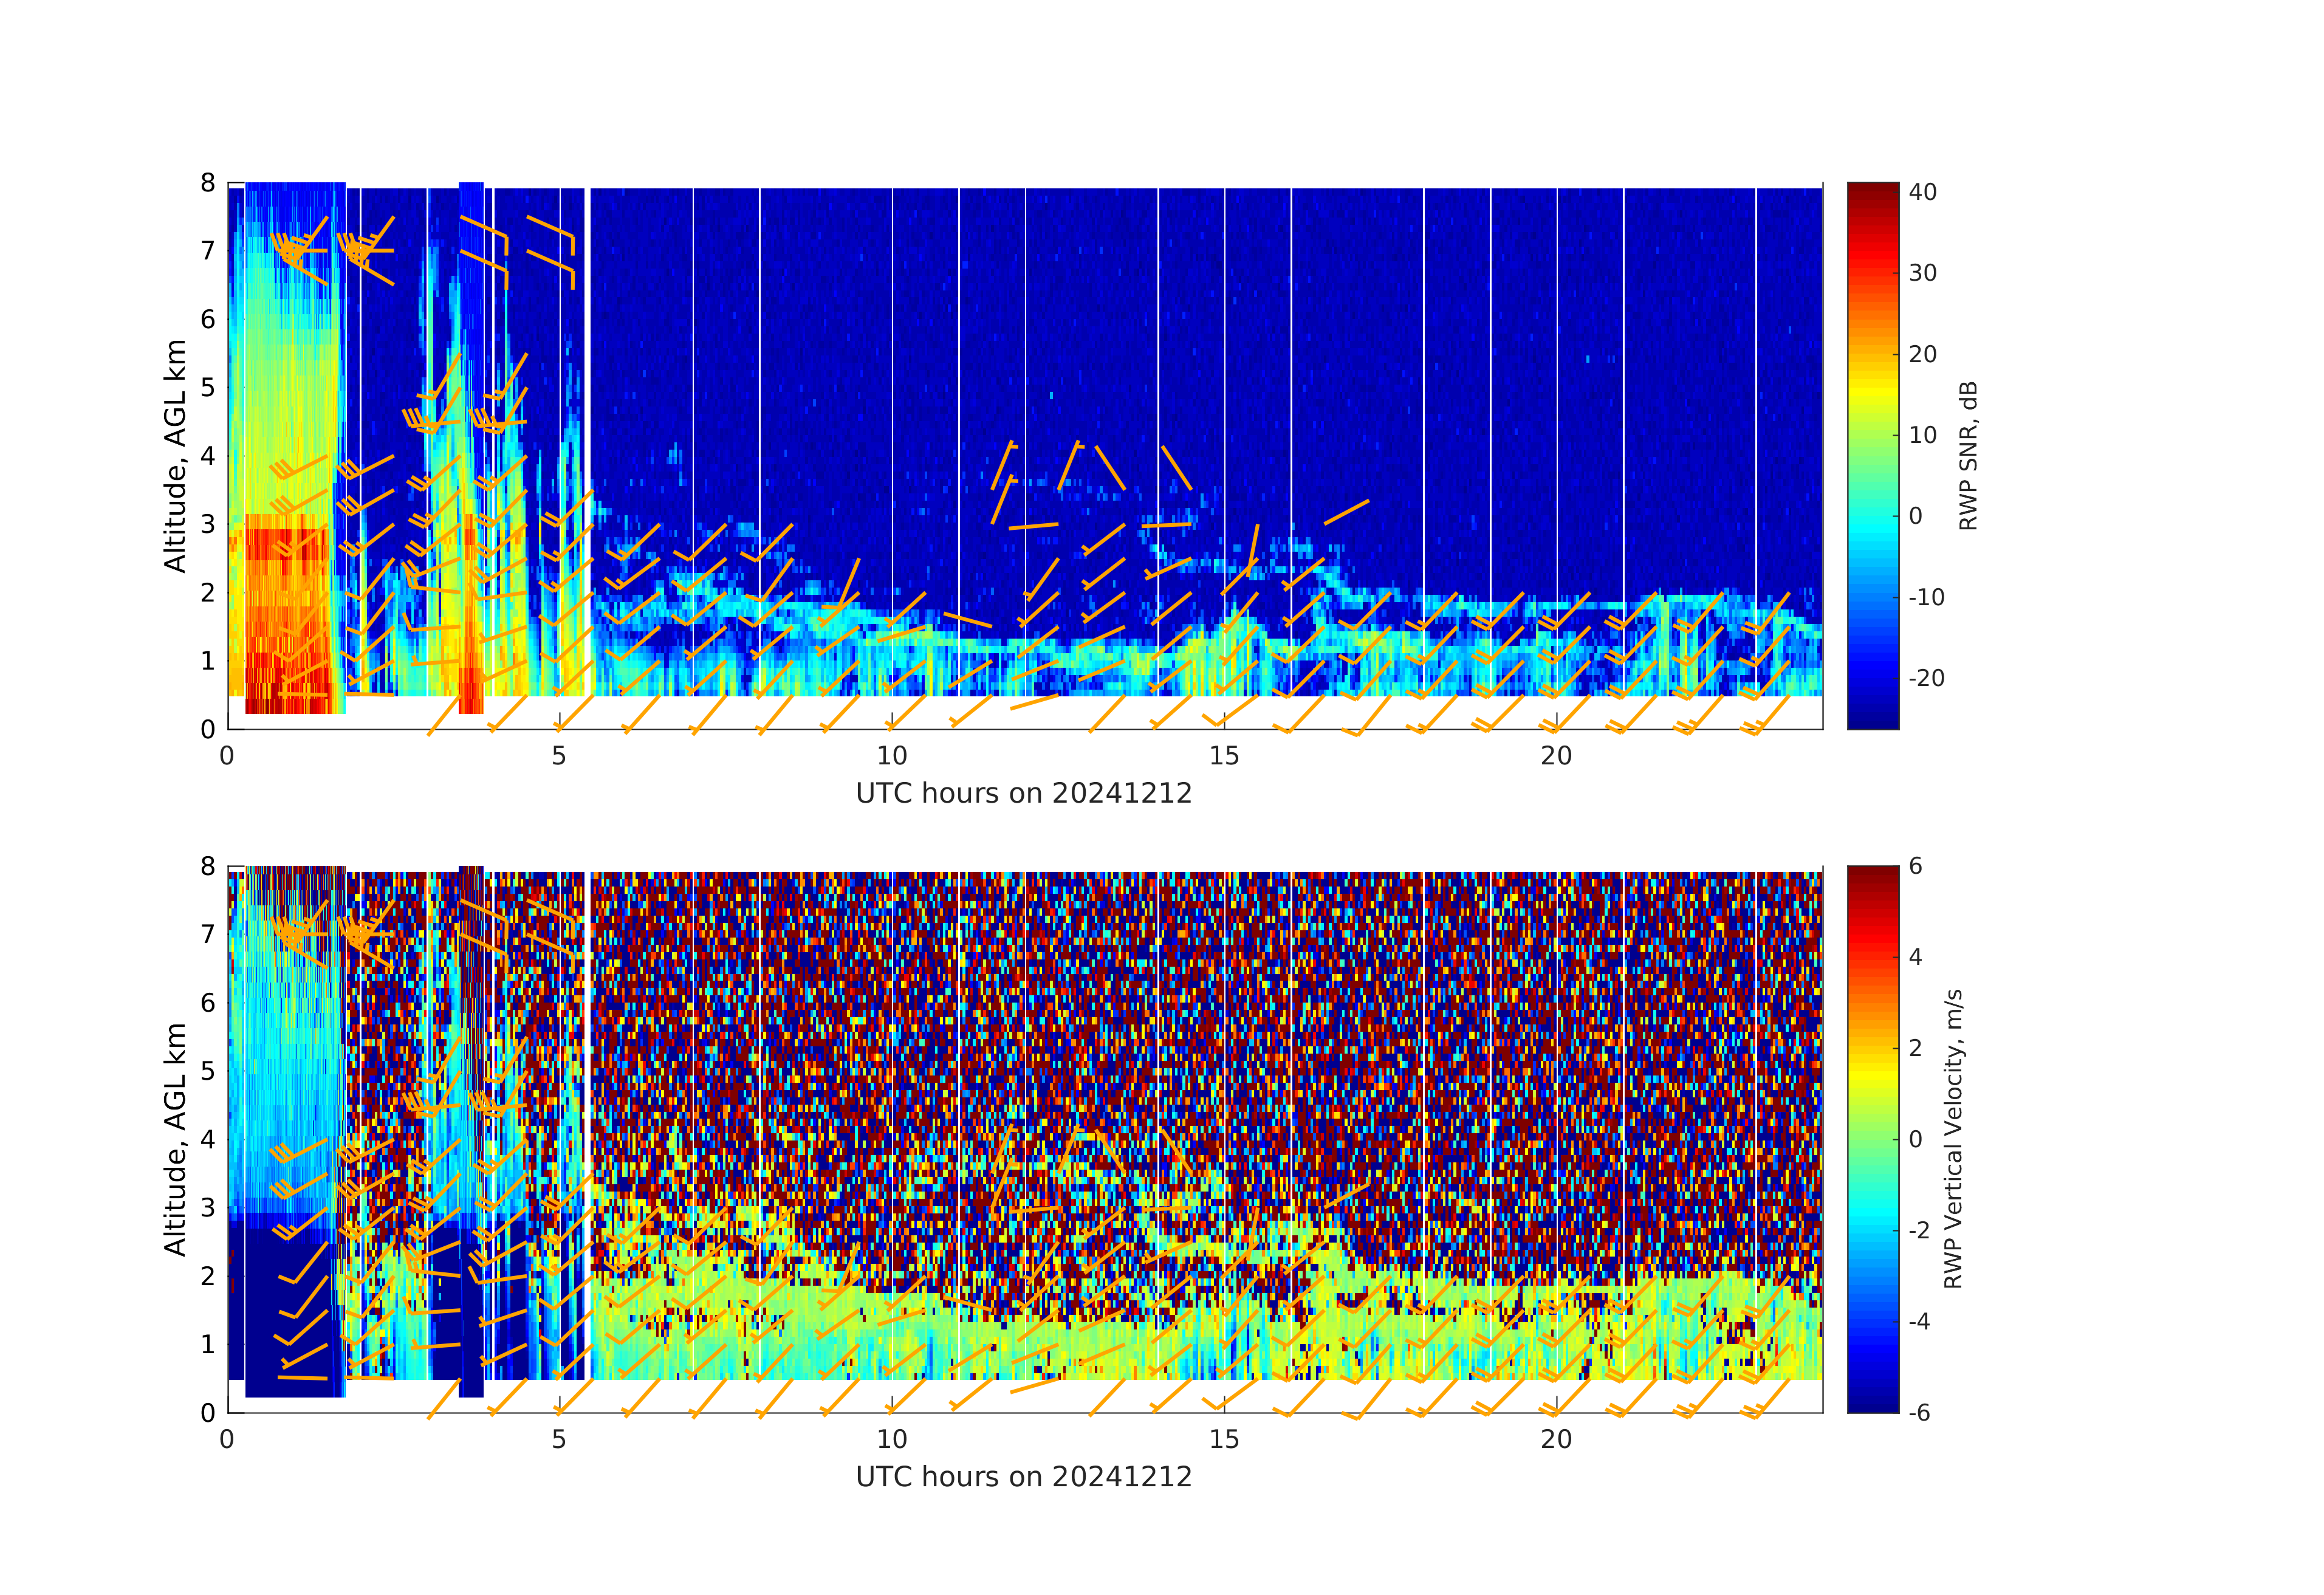The image size is (2324, 1595).
Task: Click the 20 tick on the SNR colorbar
Action: click(1922, 354)
